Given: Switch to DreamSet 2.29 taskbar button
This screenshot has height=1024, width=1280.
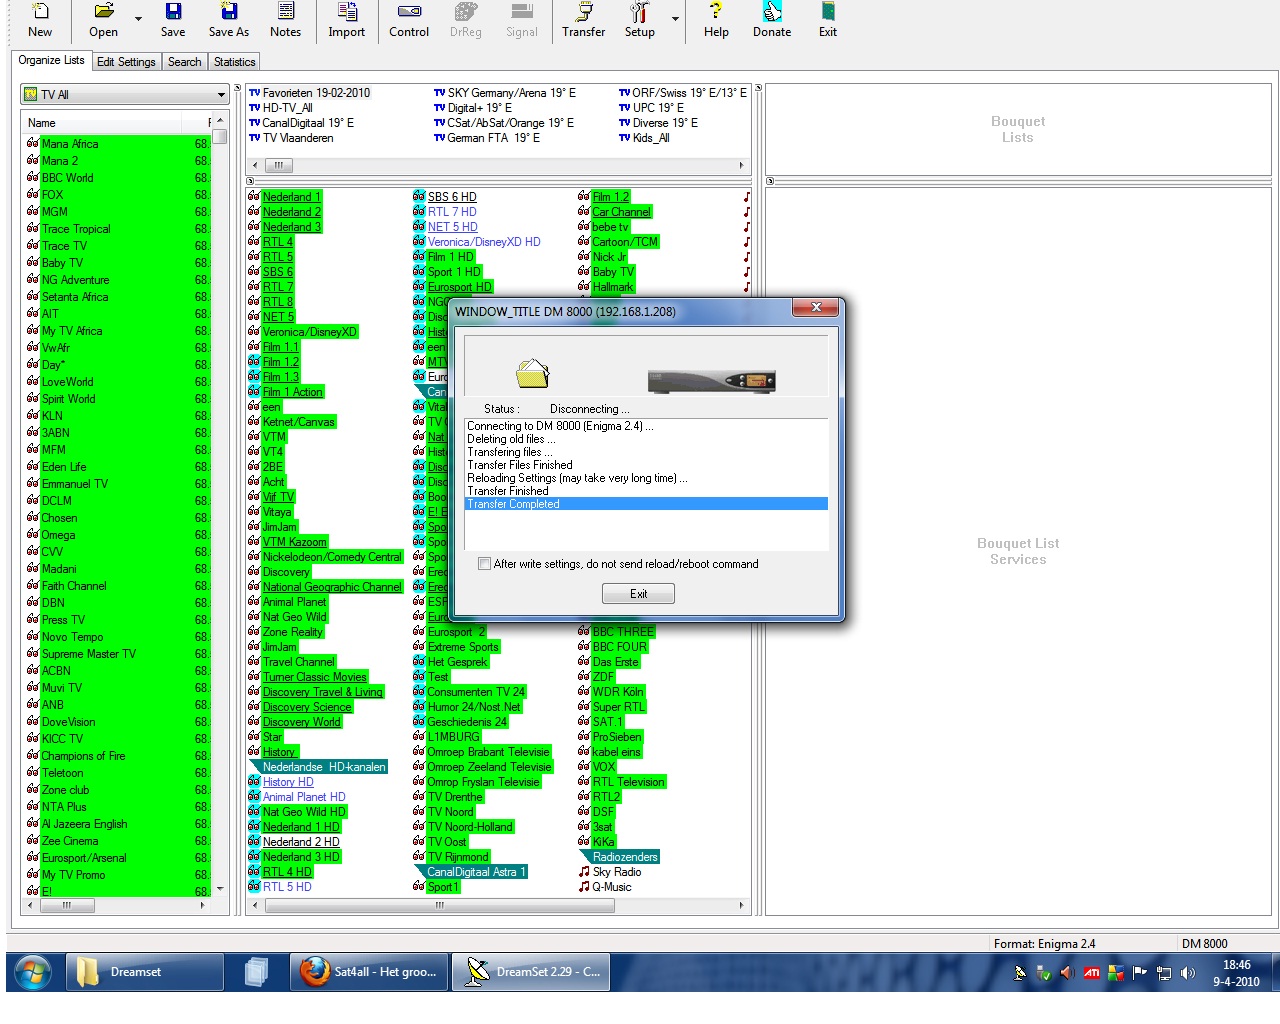Looking at the screenshot, I should coord(531,972).
